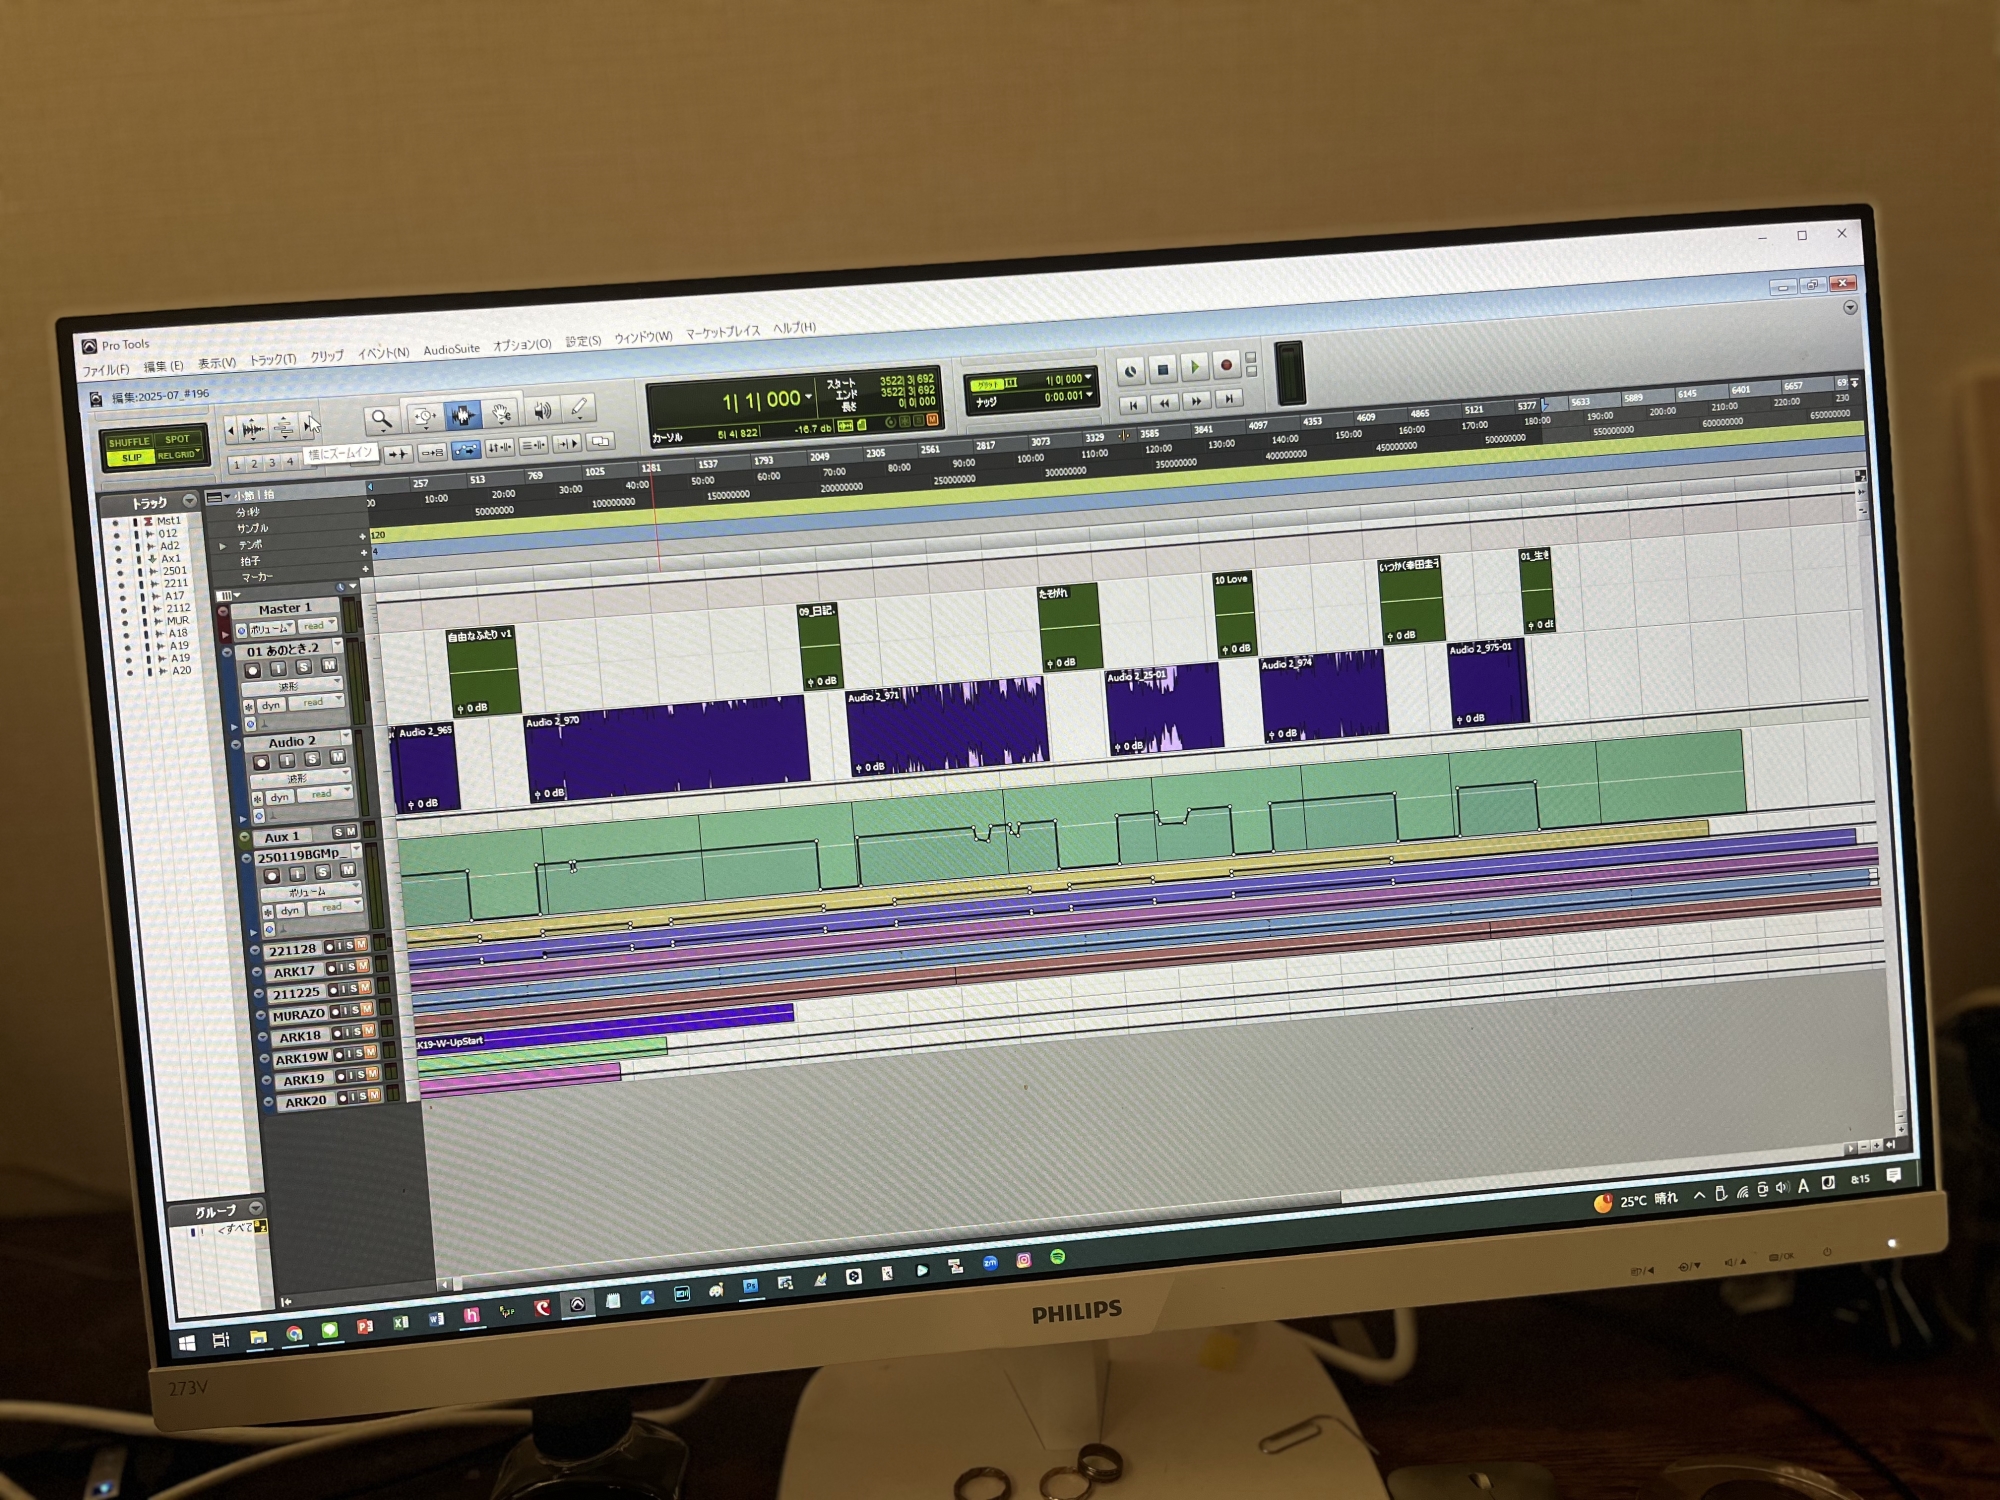This screenshot has width=2000, height=1500.
Task: Mute the Audio 2 track
Action: pyautogui.click(x=338, y=758)
